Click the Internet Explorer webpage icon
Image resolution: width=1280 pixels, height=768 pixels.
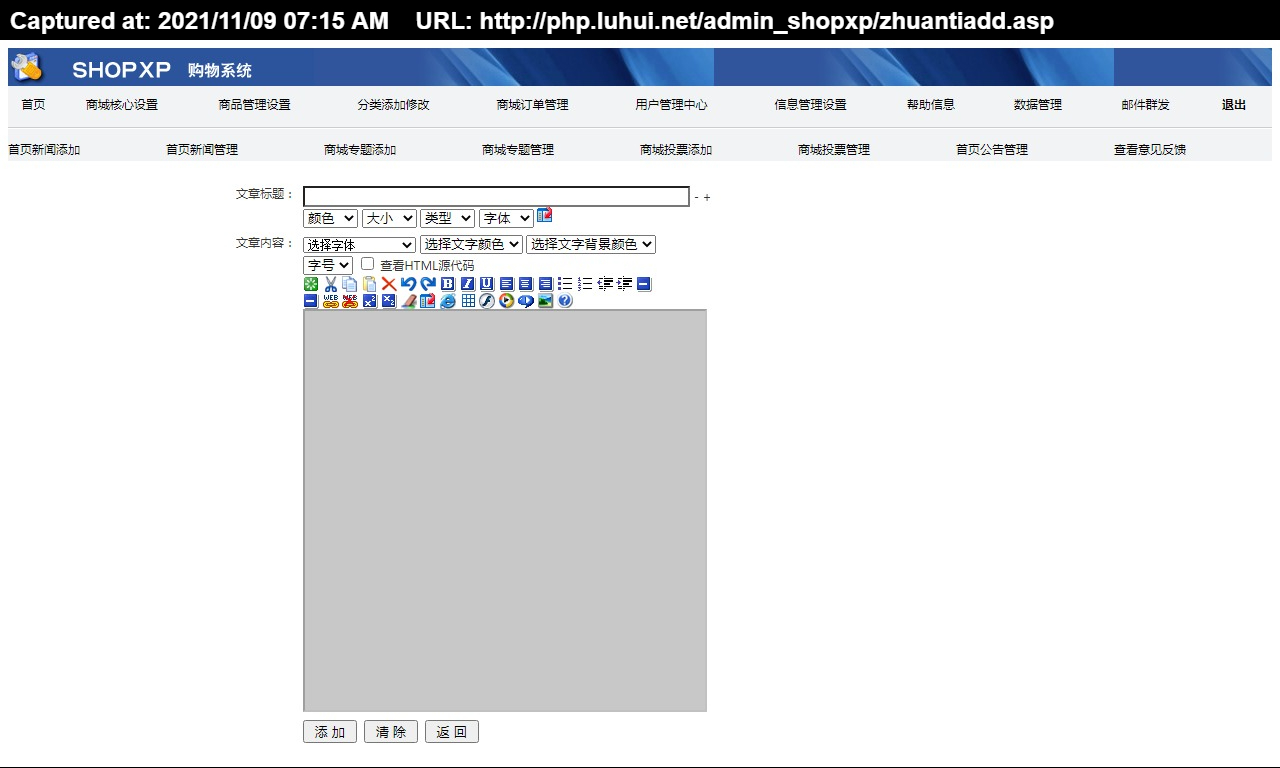447,301
